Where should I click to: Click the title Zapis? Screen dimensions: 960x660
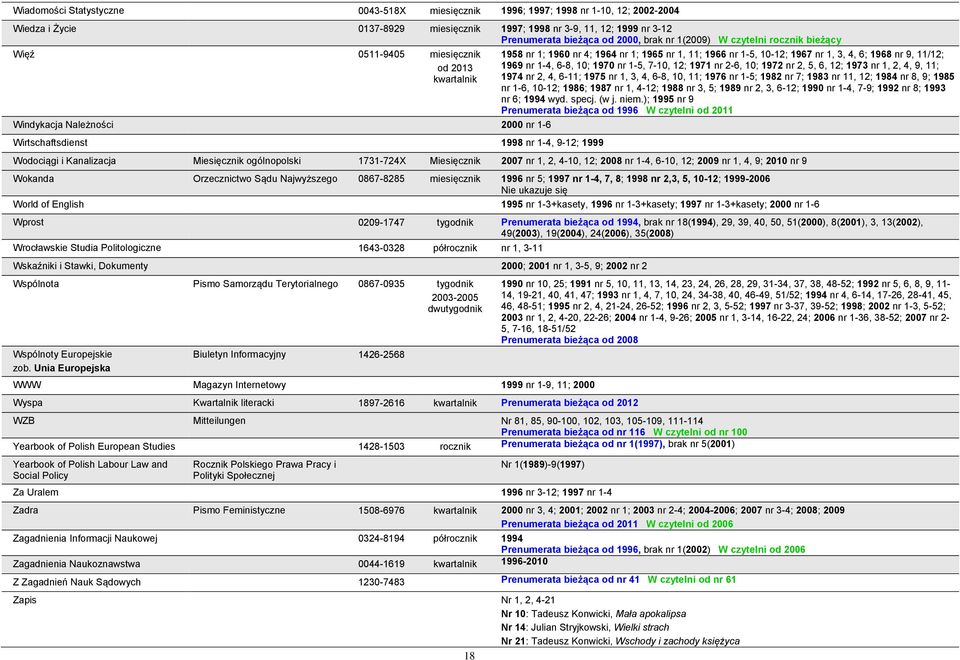[24, 600]
